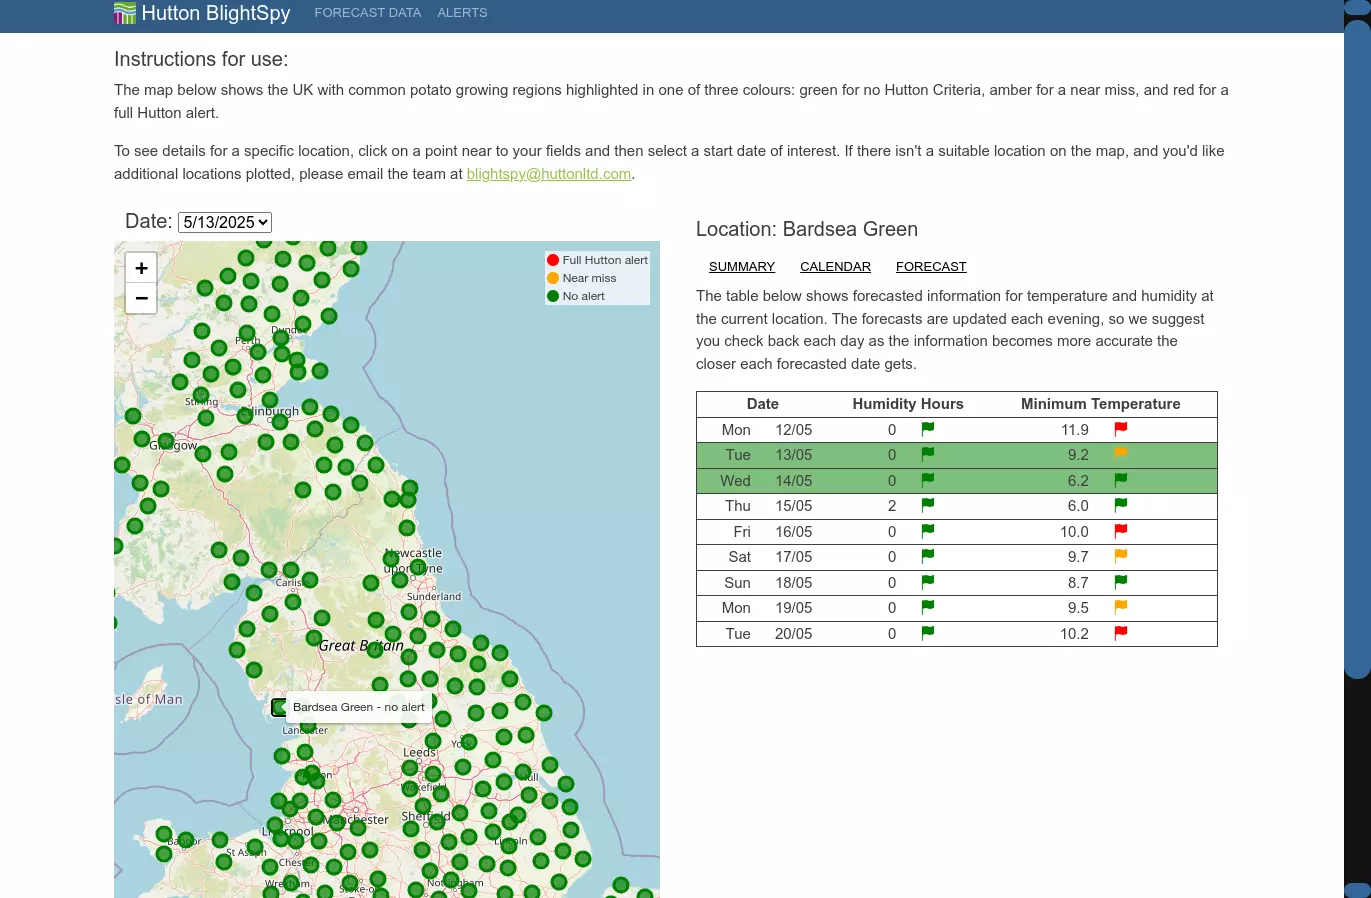1371x898 pixels.
Task: Click the Hutton BlightSpy logo icon
Action: coord(125,13)
